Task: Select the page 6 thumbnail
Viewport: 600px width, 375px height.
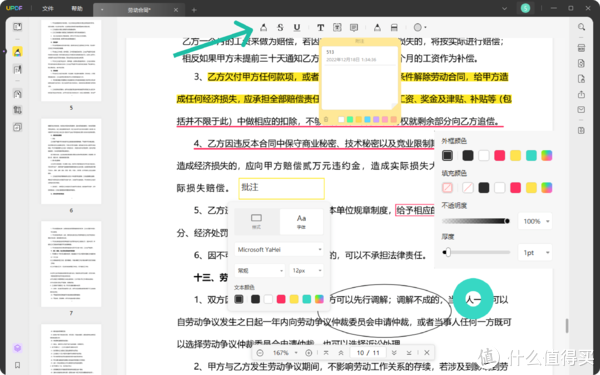Action: (71, 161)
